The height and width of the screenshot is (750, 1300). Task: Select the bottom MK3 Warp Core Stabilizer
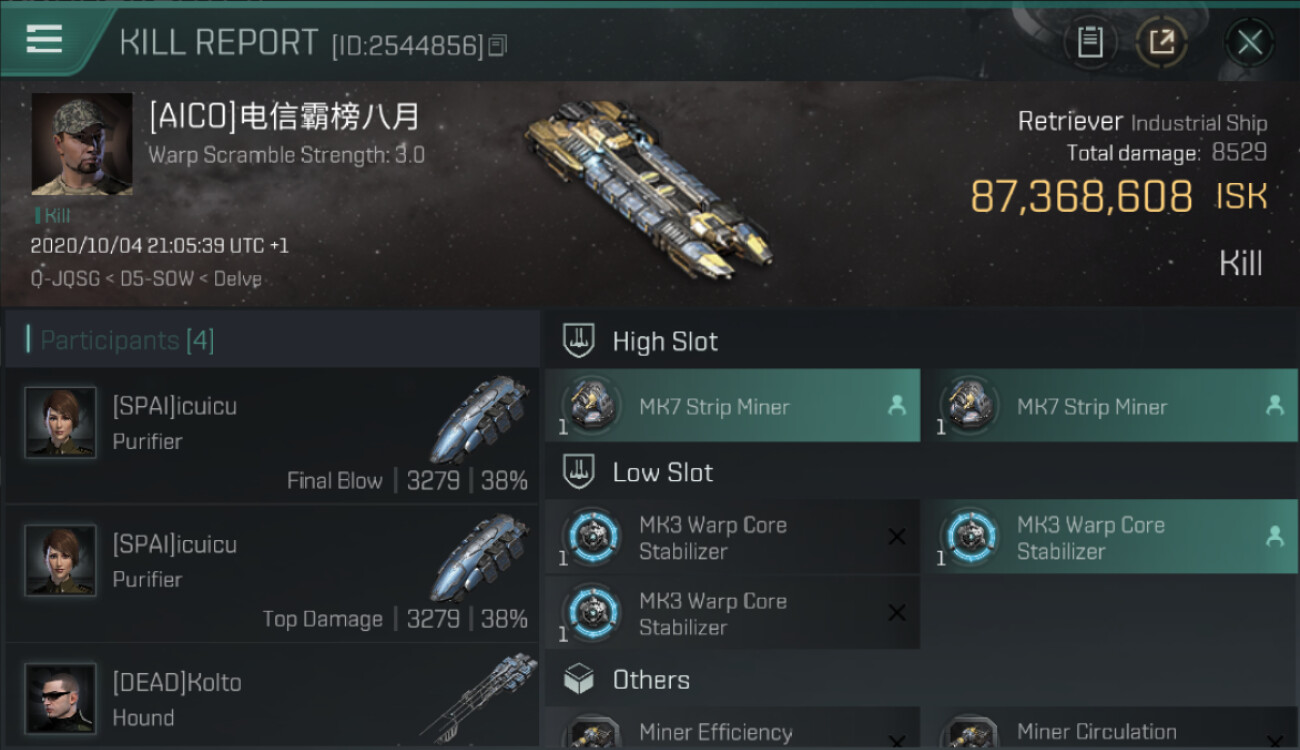(x=732, y=613)
